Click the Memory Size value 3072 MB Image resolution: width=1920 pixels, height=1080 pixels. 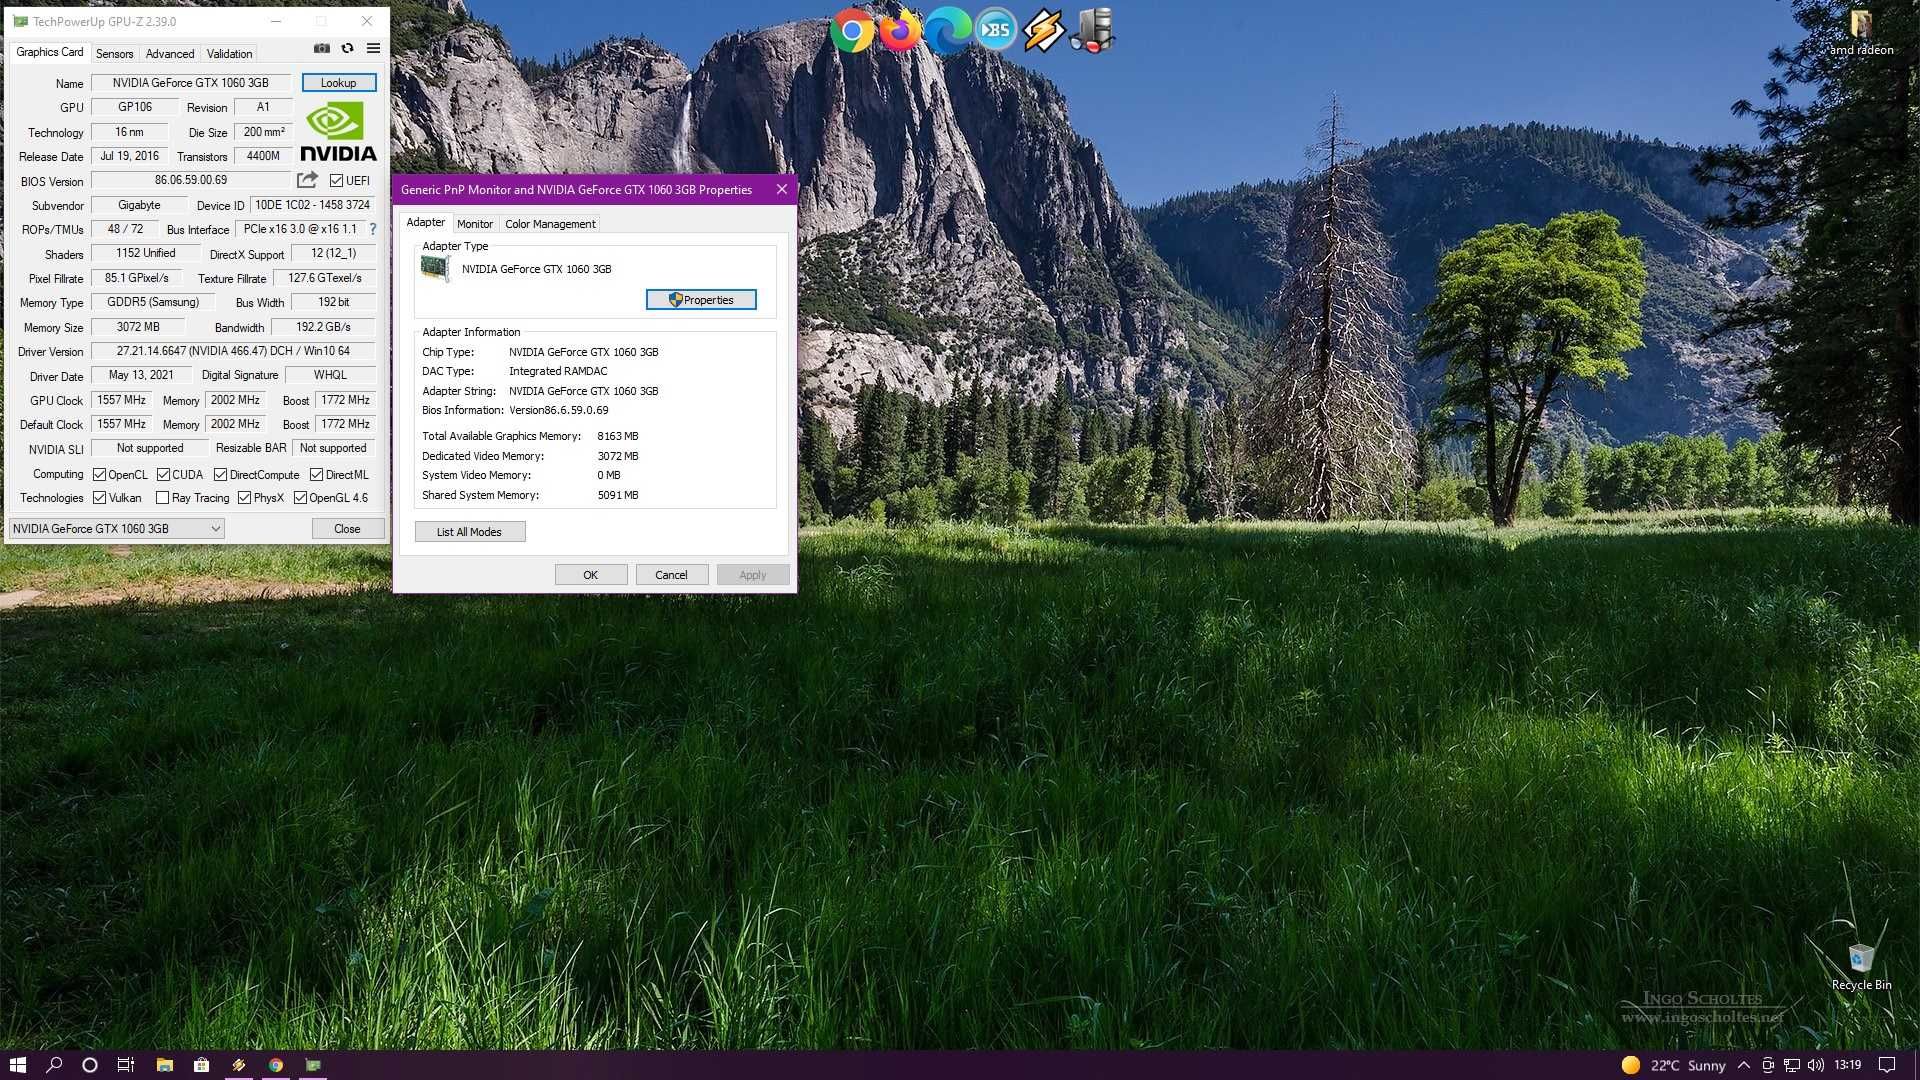[138, 327]
